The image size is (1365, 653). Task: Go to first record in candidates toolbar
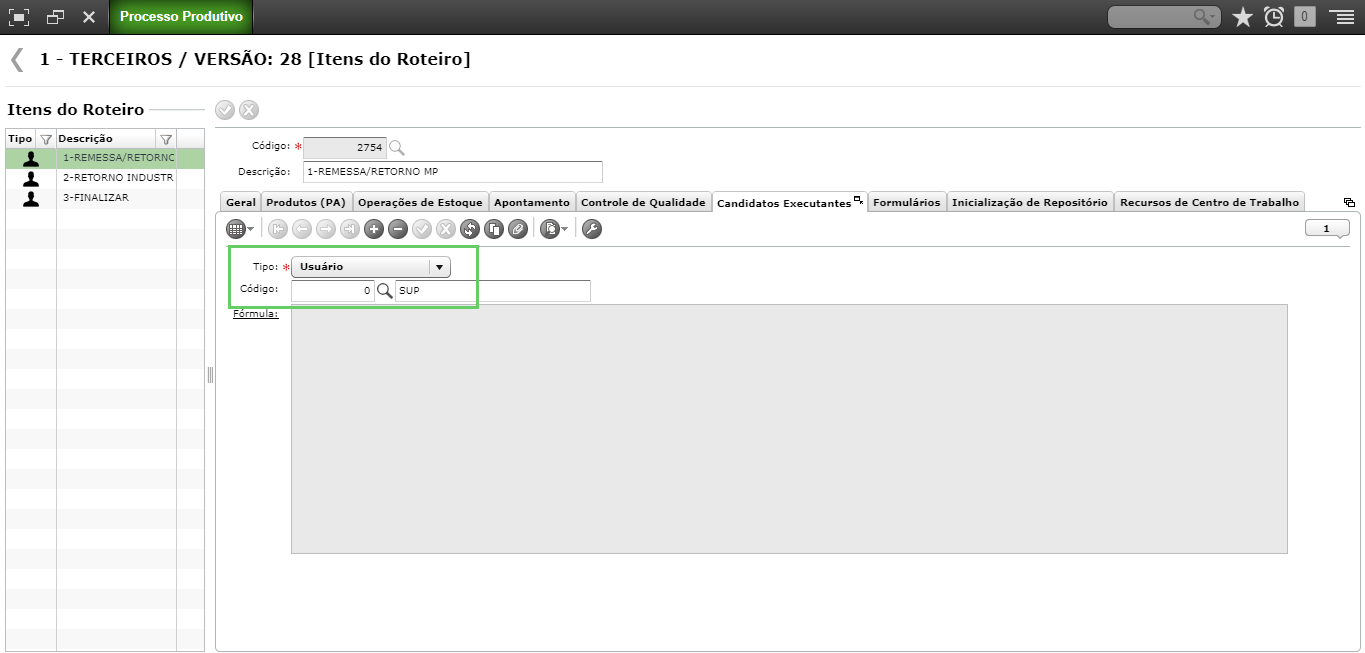tap(278, 229)
